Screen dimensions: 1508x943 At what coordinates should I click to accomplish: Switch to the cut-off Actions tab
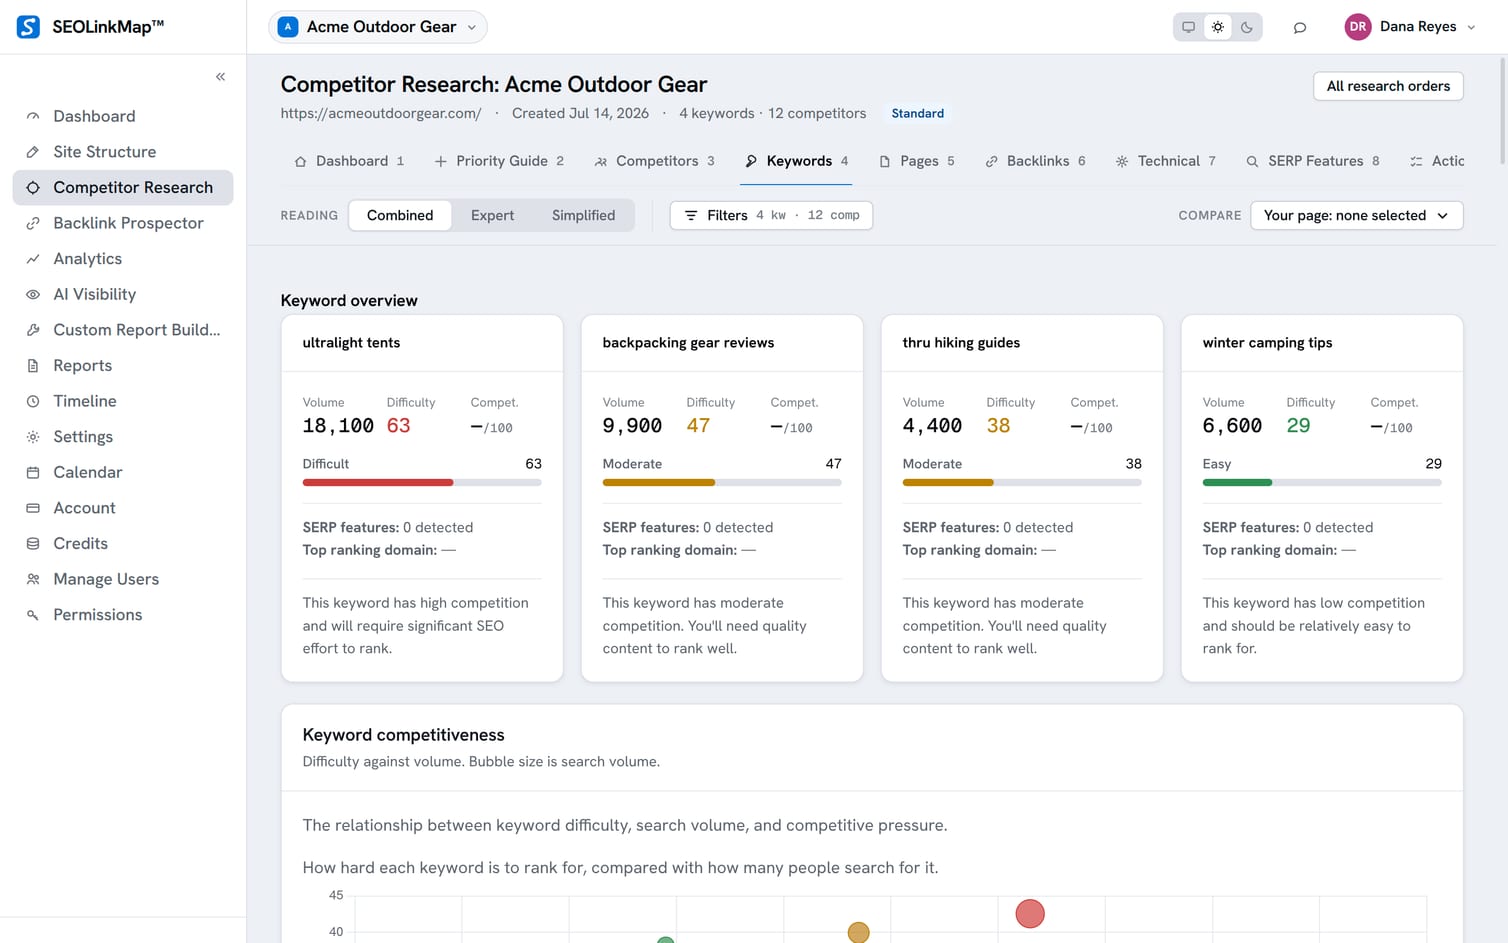(x=1436, y=161)
